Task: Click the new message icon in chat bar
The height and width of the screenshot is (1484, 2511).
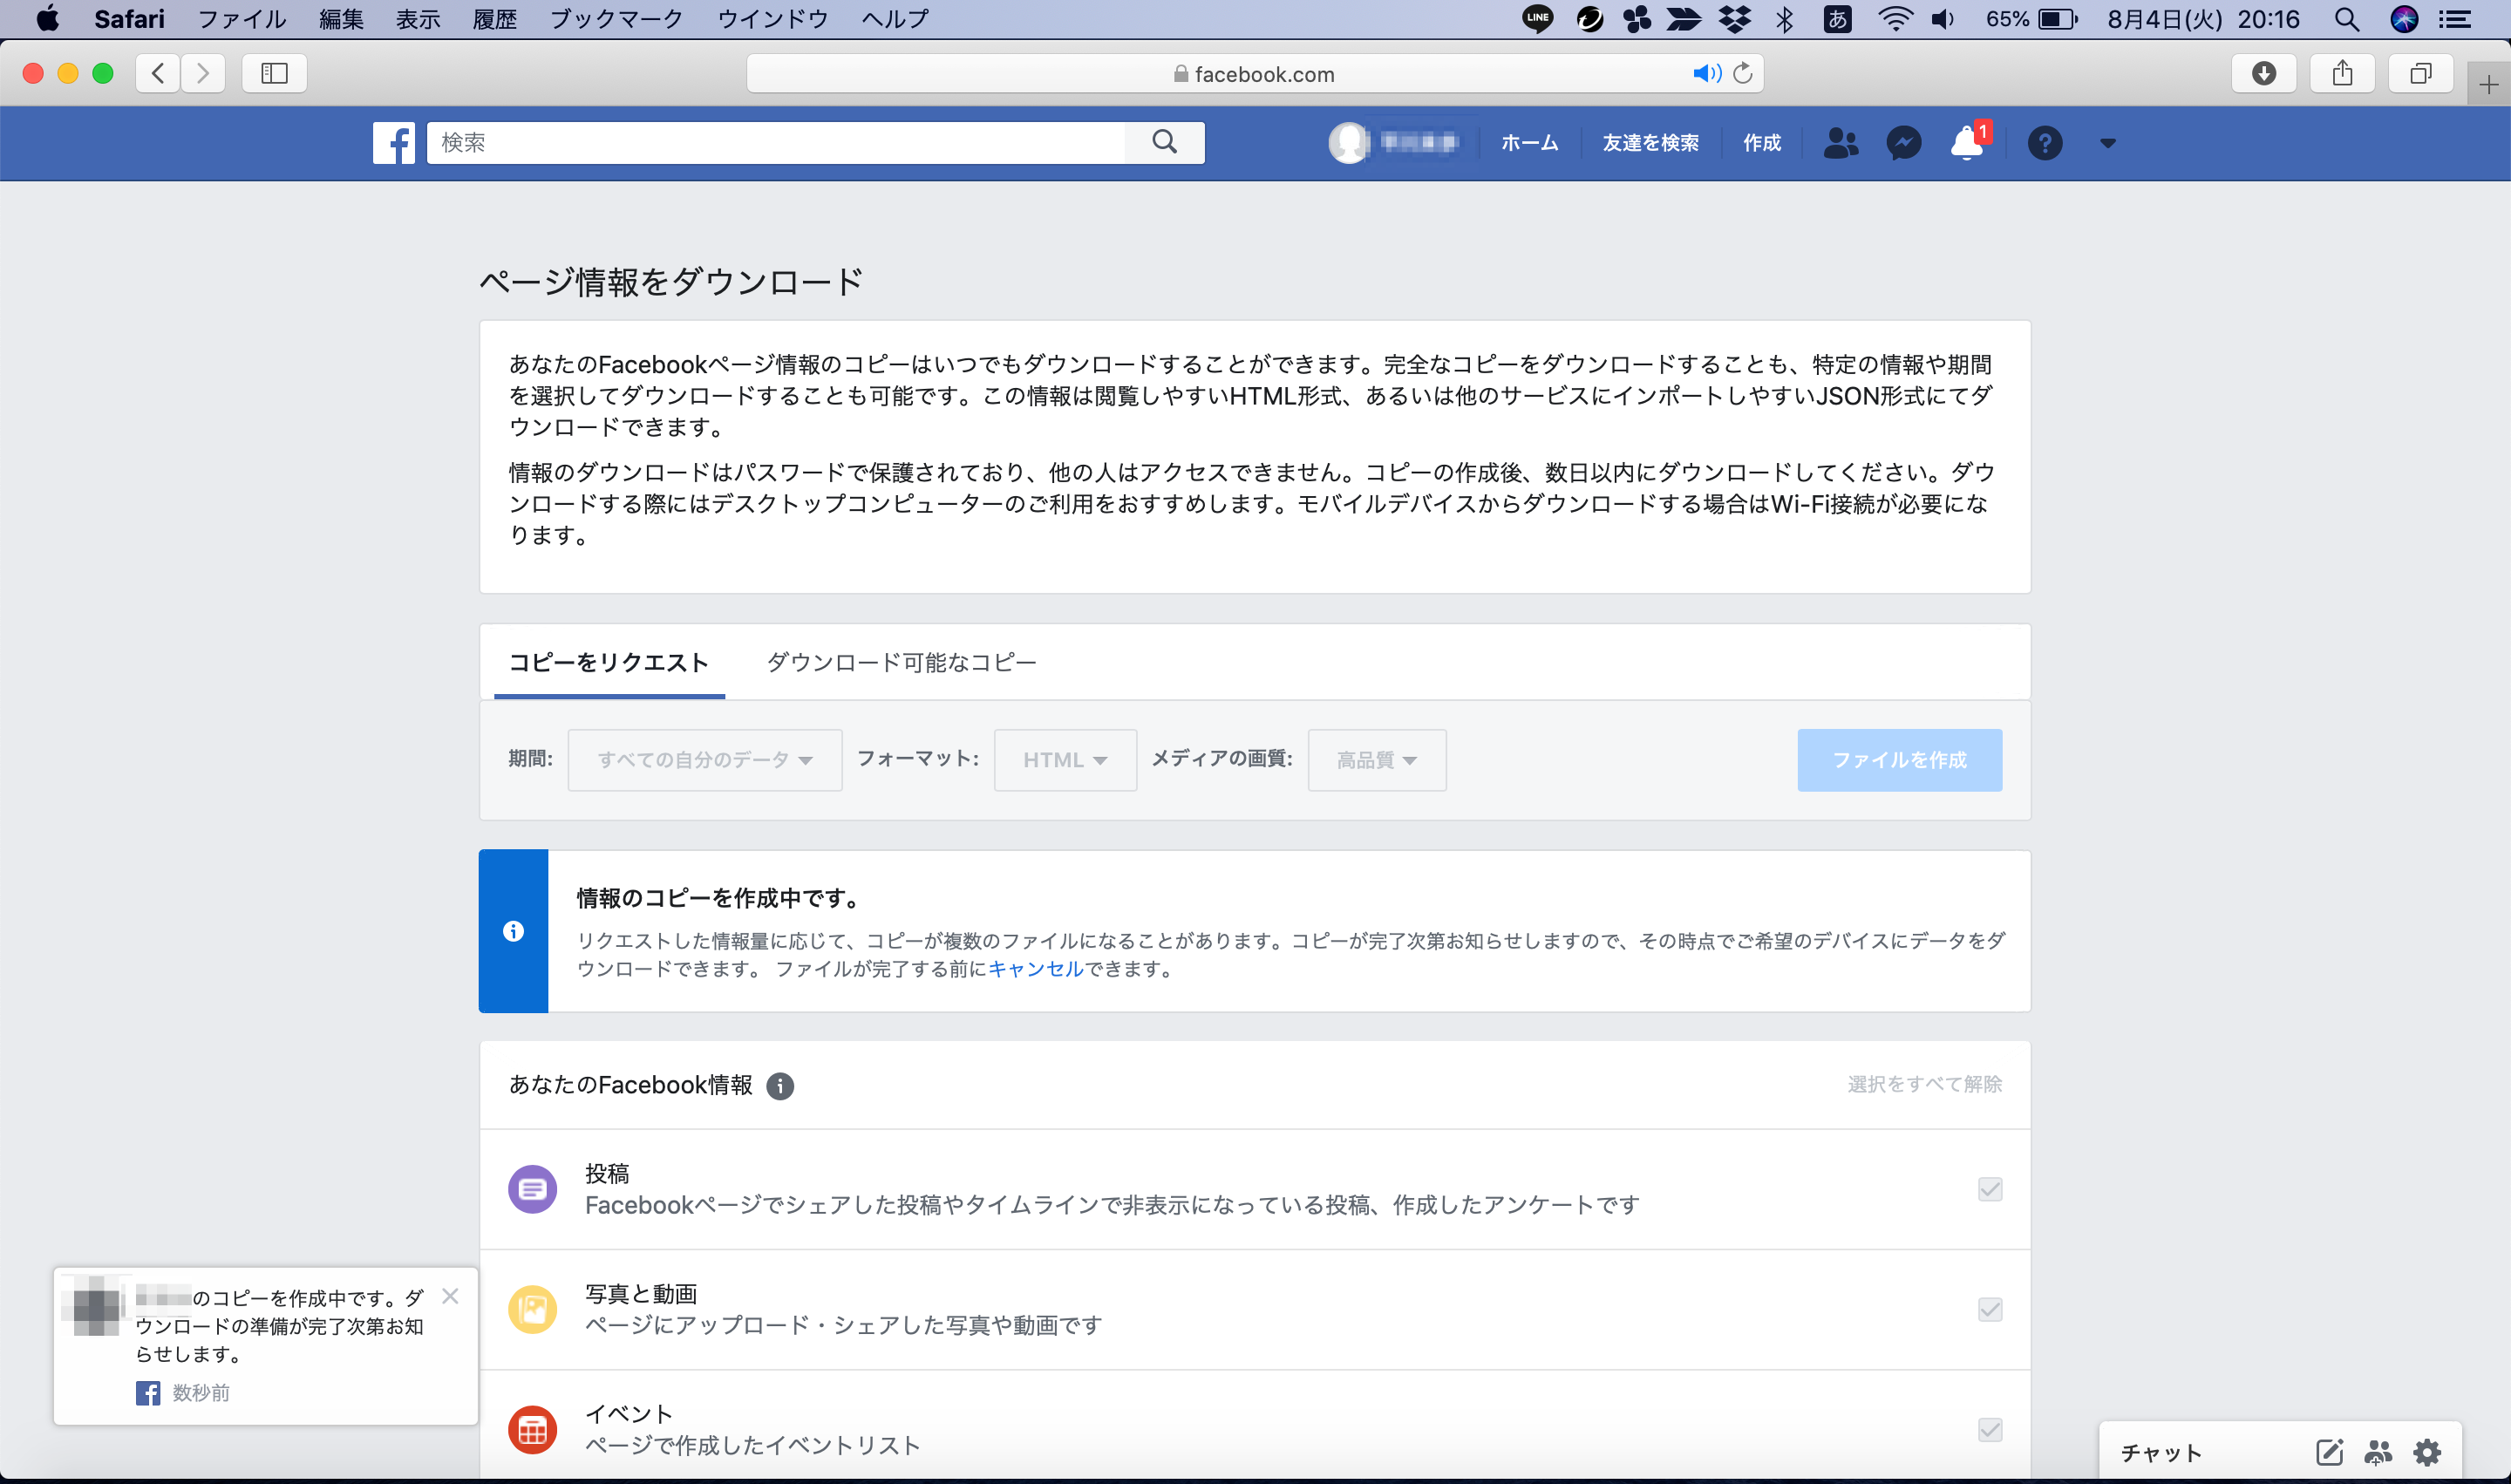Action: (2329, 1452)
